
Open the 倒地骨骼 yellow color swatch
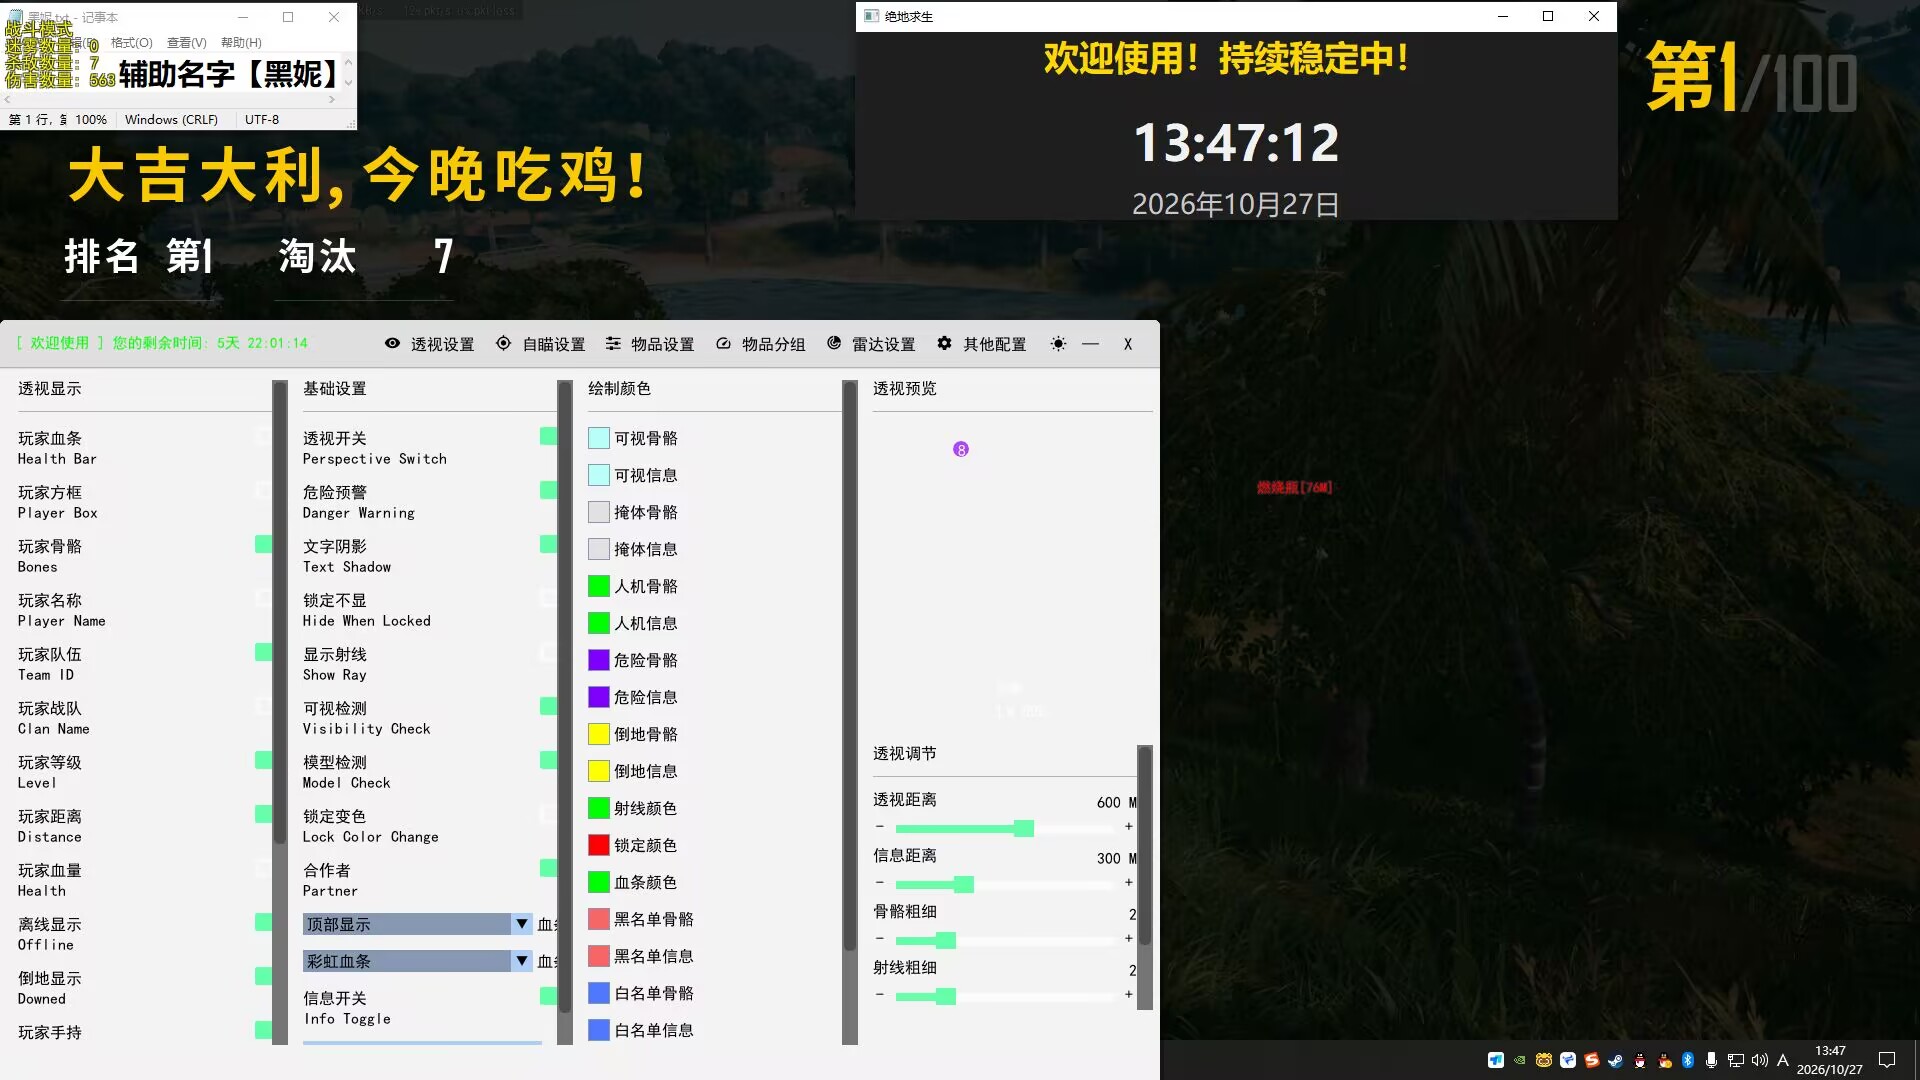(x=599, y=734)
